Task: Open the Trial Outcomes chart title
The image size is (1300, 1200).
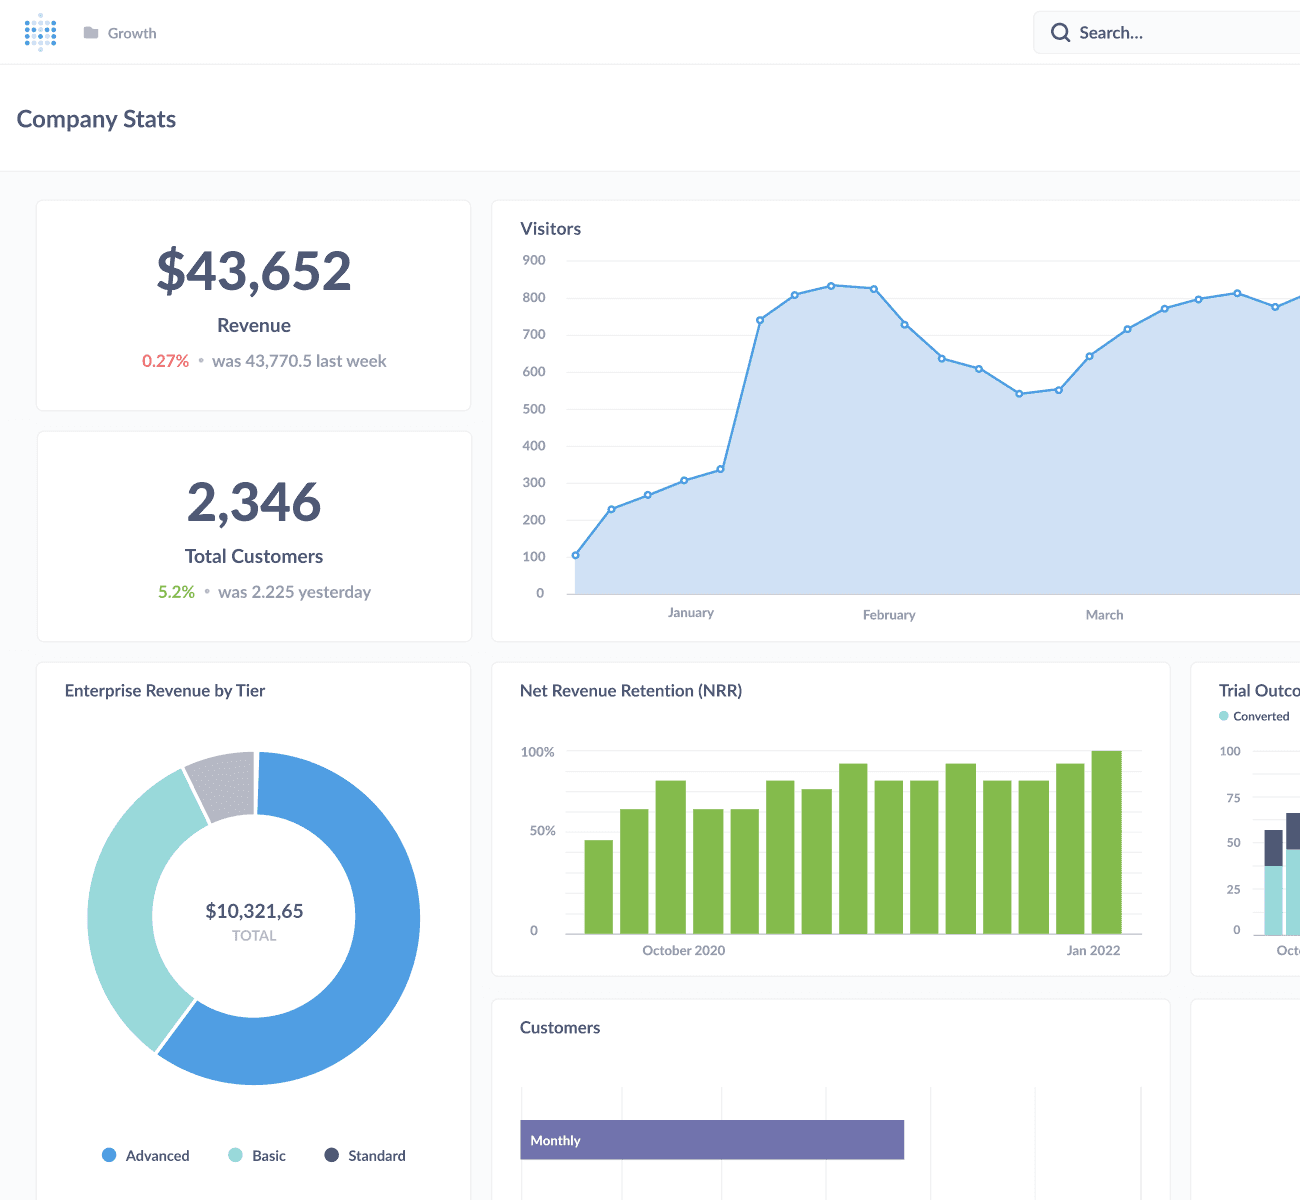Action: [1259, 691]
